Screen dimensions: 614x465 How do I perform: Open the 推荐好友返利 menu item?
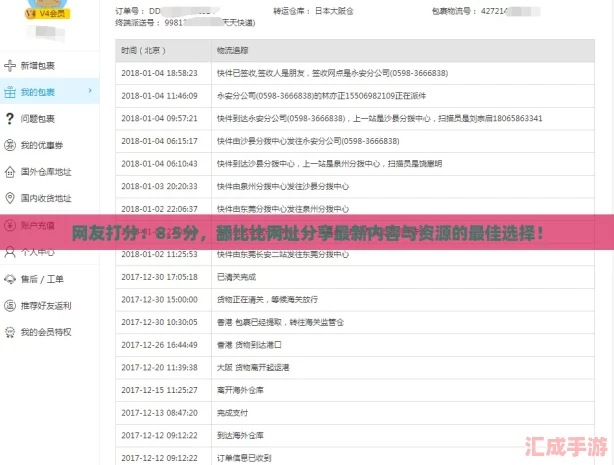pyautogui.click(x=46, y=306)
